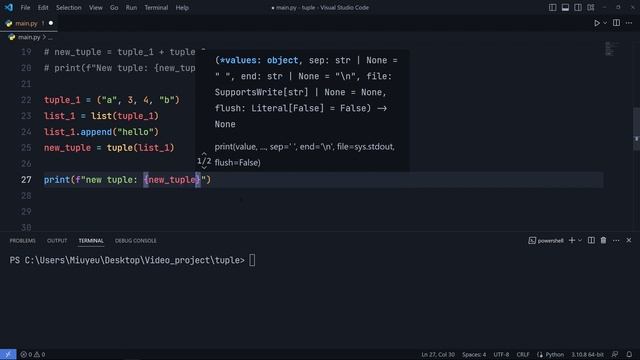Click main.py in the breadcrumb

(x=29, y=37)
